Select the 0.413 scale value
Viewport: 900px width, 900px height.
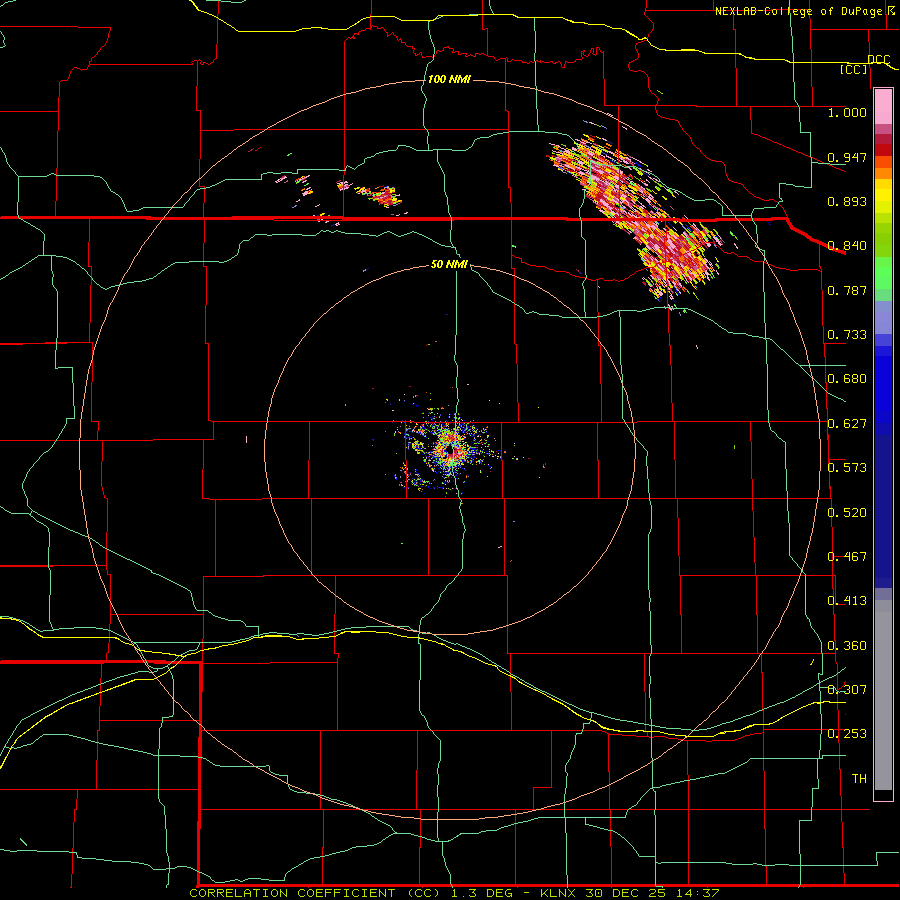847,601
